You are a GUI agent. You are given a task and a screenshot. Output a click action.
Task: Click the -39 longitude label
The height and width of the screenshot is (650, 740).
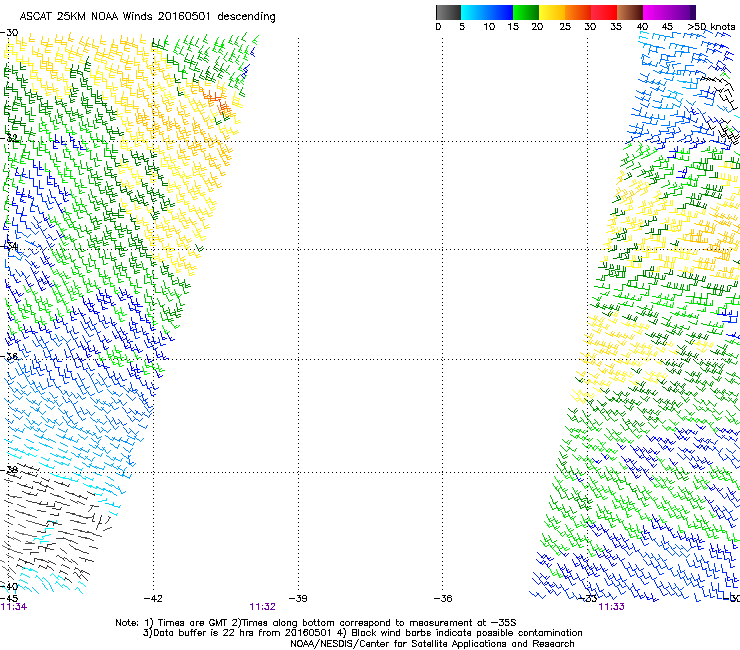point(298,599)
